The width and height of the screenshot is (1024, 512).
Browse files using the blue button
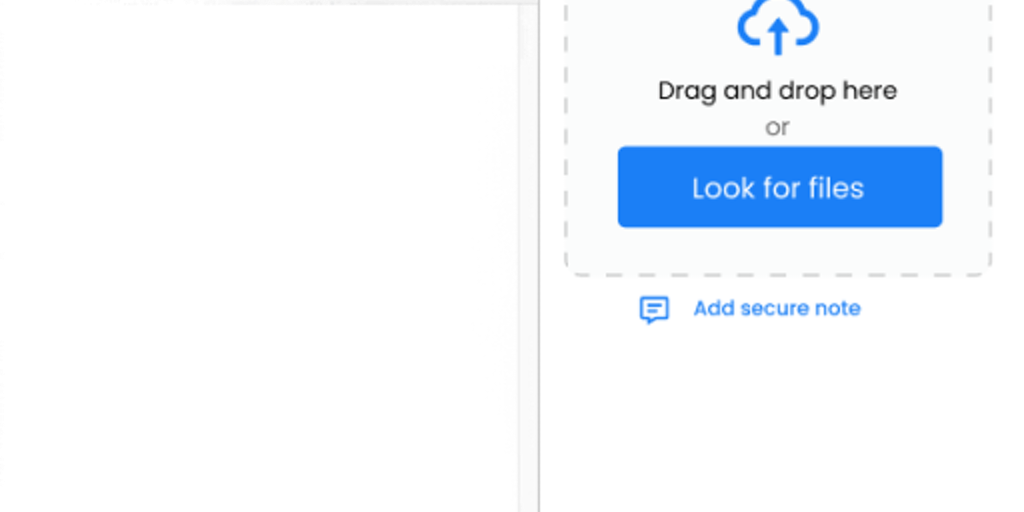pos(780,187)
